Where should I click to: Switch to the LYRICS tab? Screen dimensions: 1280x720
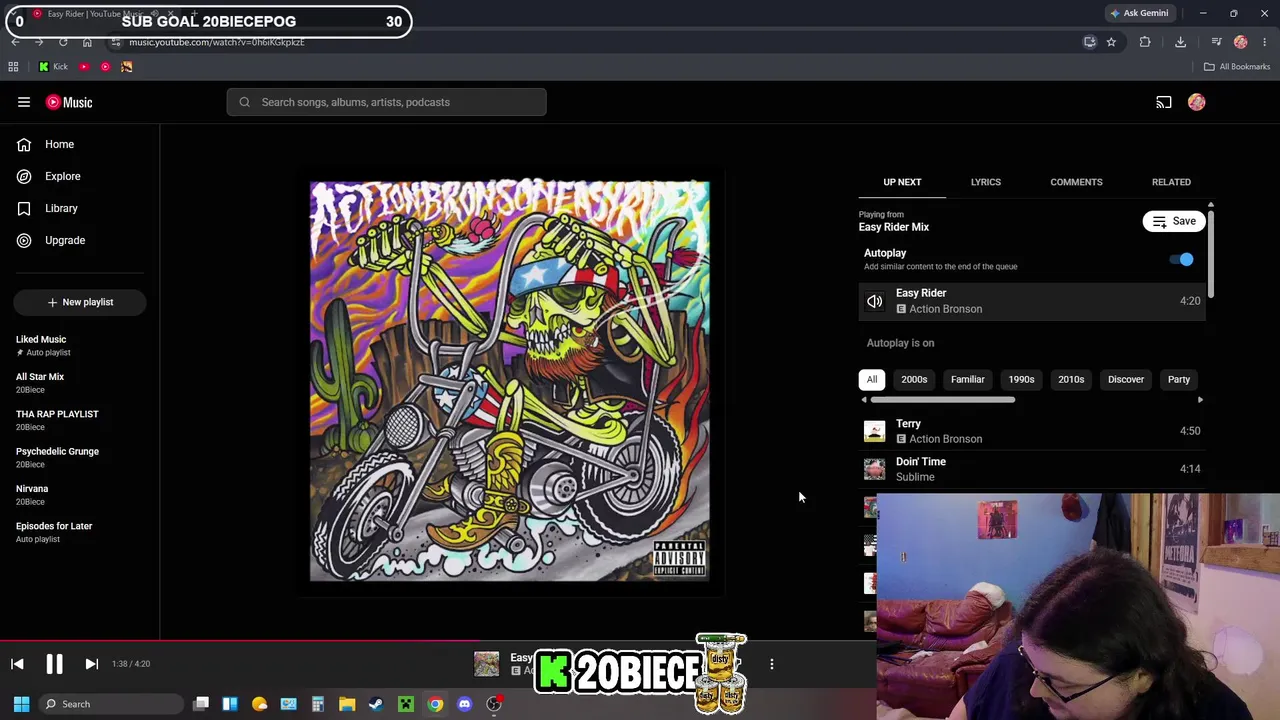tap(985, 182)
